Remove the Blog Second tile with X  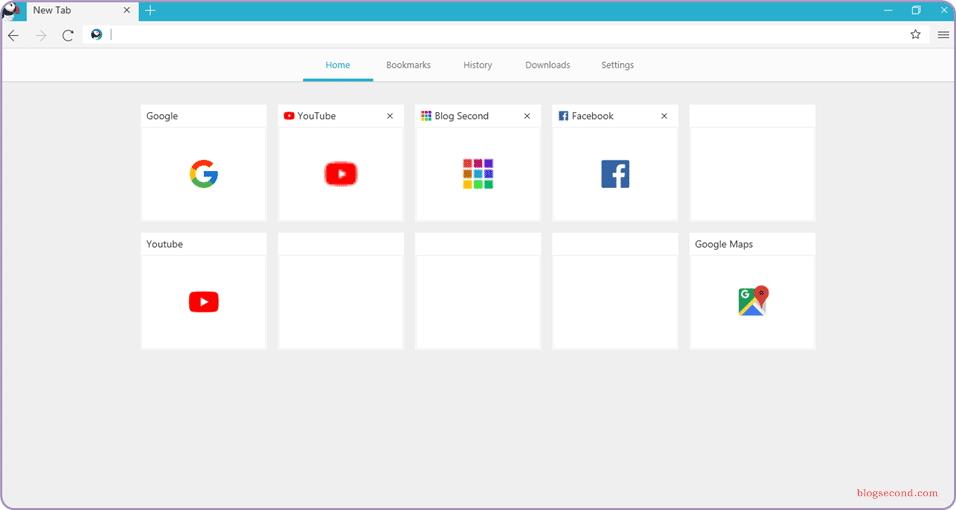[x=527, y=116]
